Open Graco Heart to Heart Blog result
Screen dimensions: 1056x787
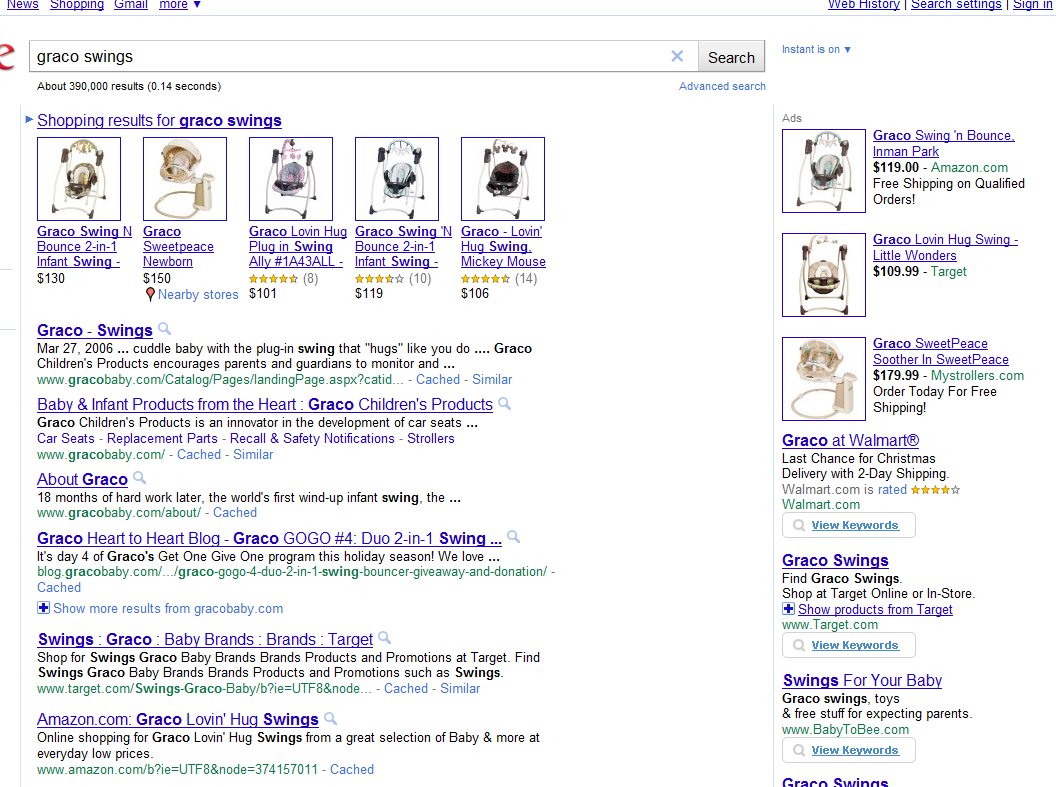(269, 539)
